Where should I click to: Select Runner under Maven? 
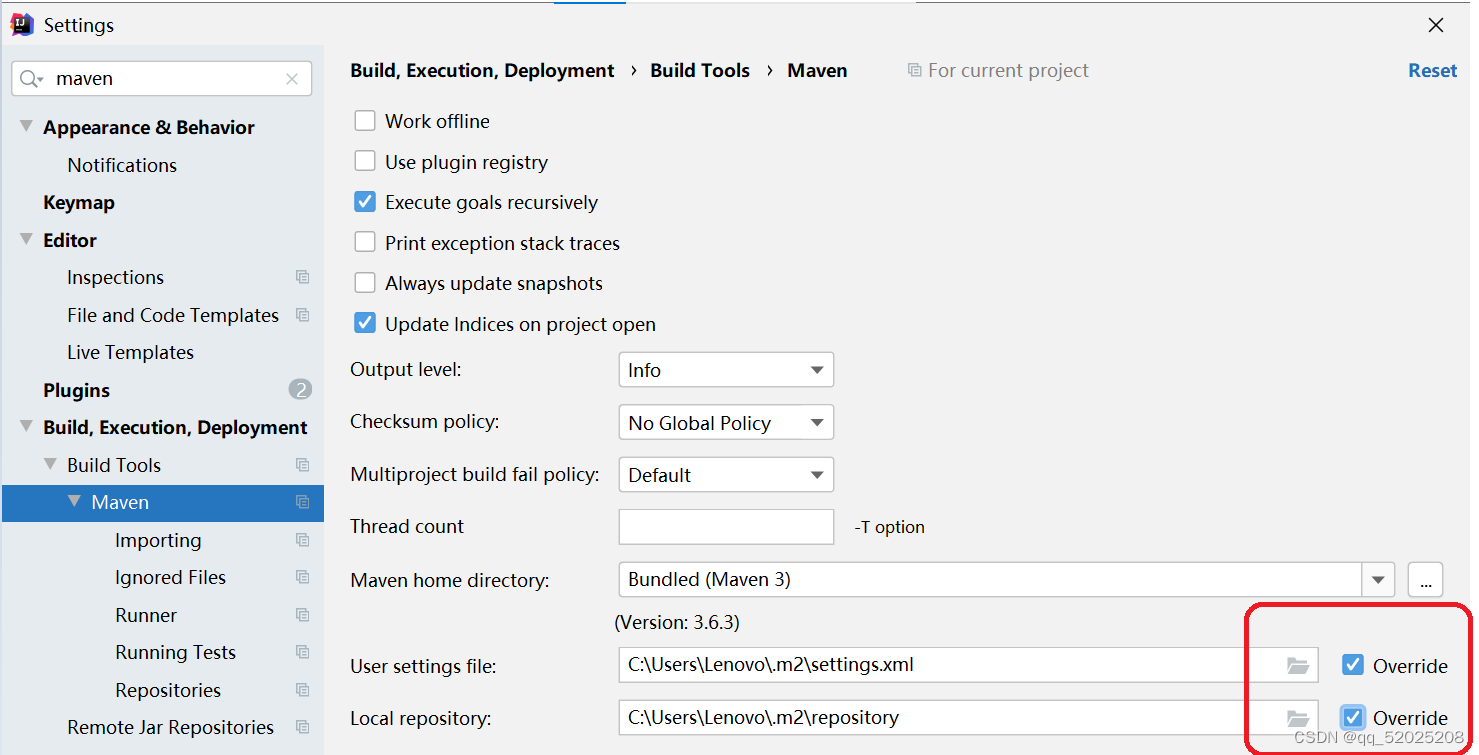[146, 615]
